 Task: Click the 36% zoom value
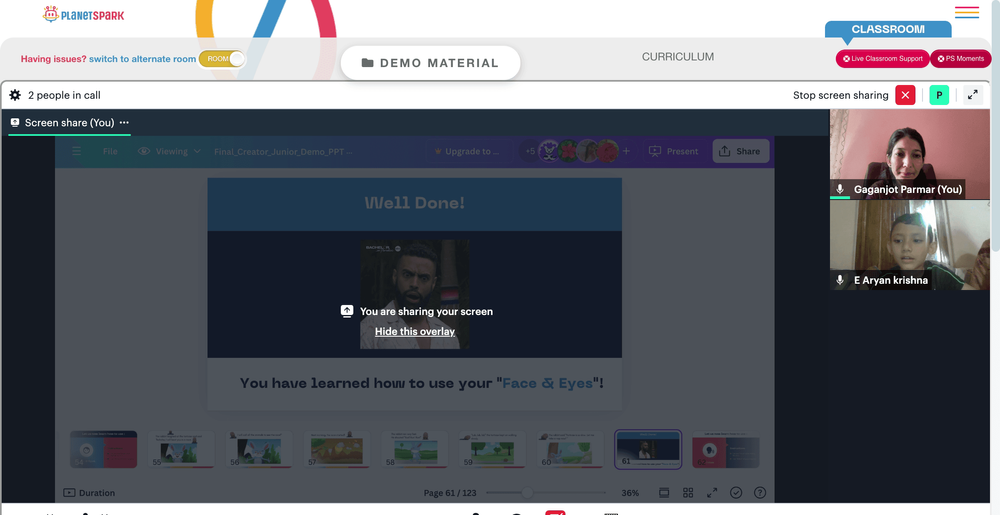click(x=630, y=493)
